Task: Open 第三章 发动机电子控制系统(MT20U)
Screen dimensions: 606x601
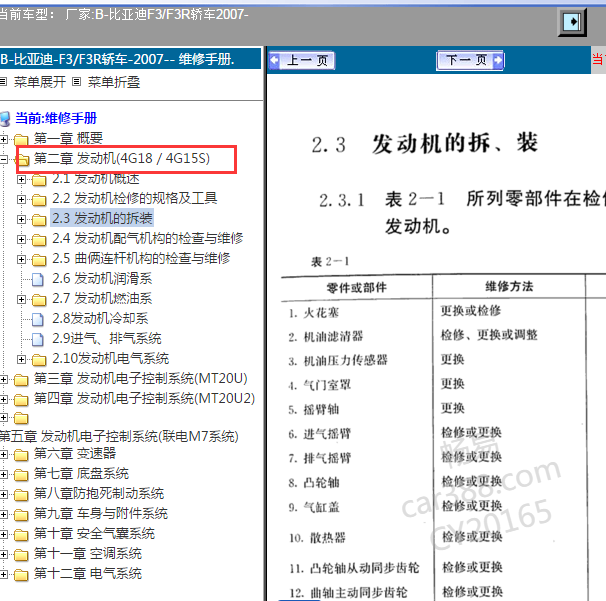Action: (x=141, y=378)
